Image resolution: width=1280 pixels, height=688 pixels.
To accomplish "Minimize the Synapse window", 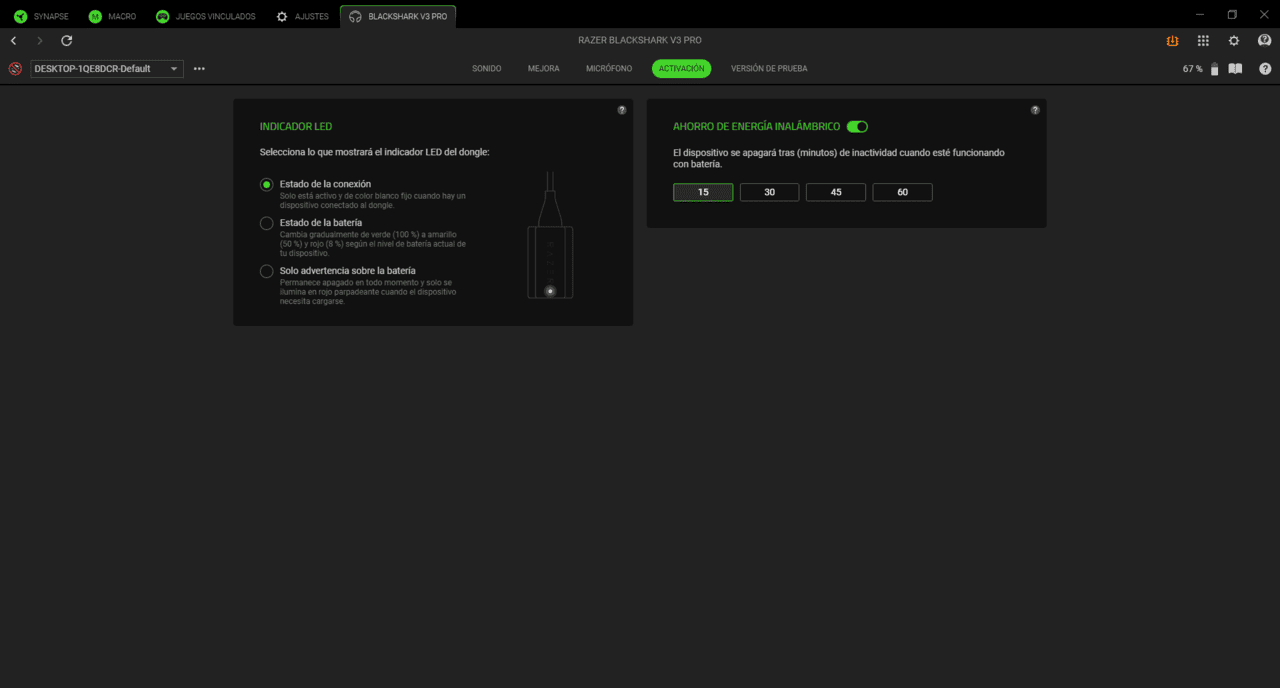I will point(1201,14).
